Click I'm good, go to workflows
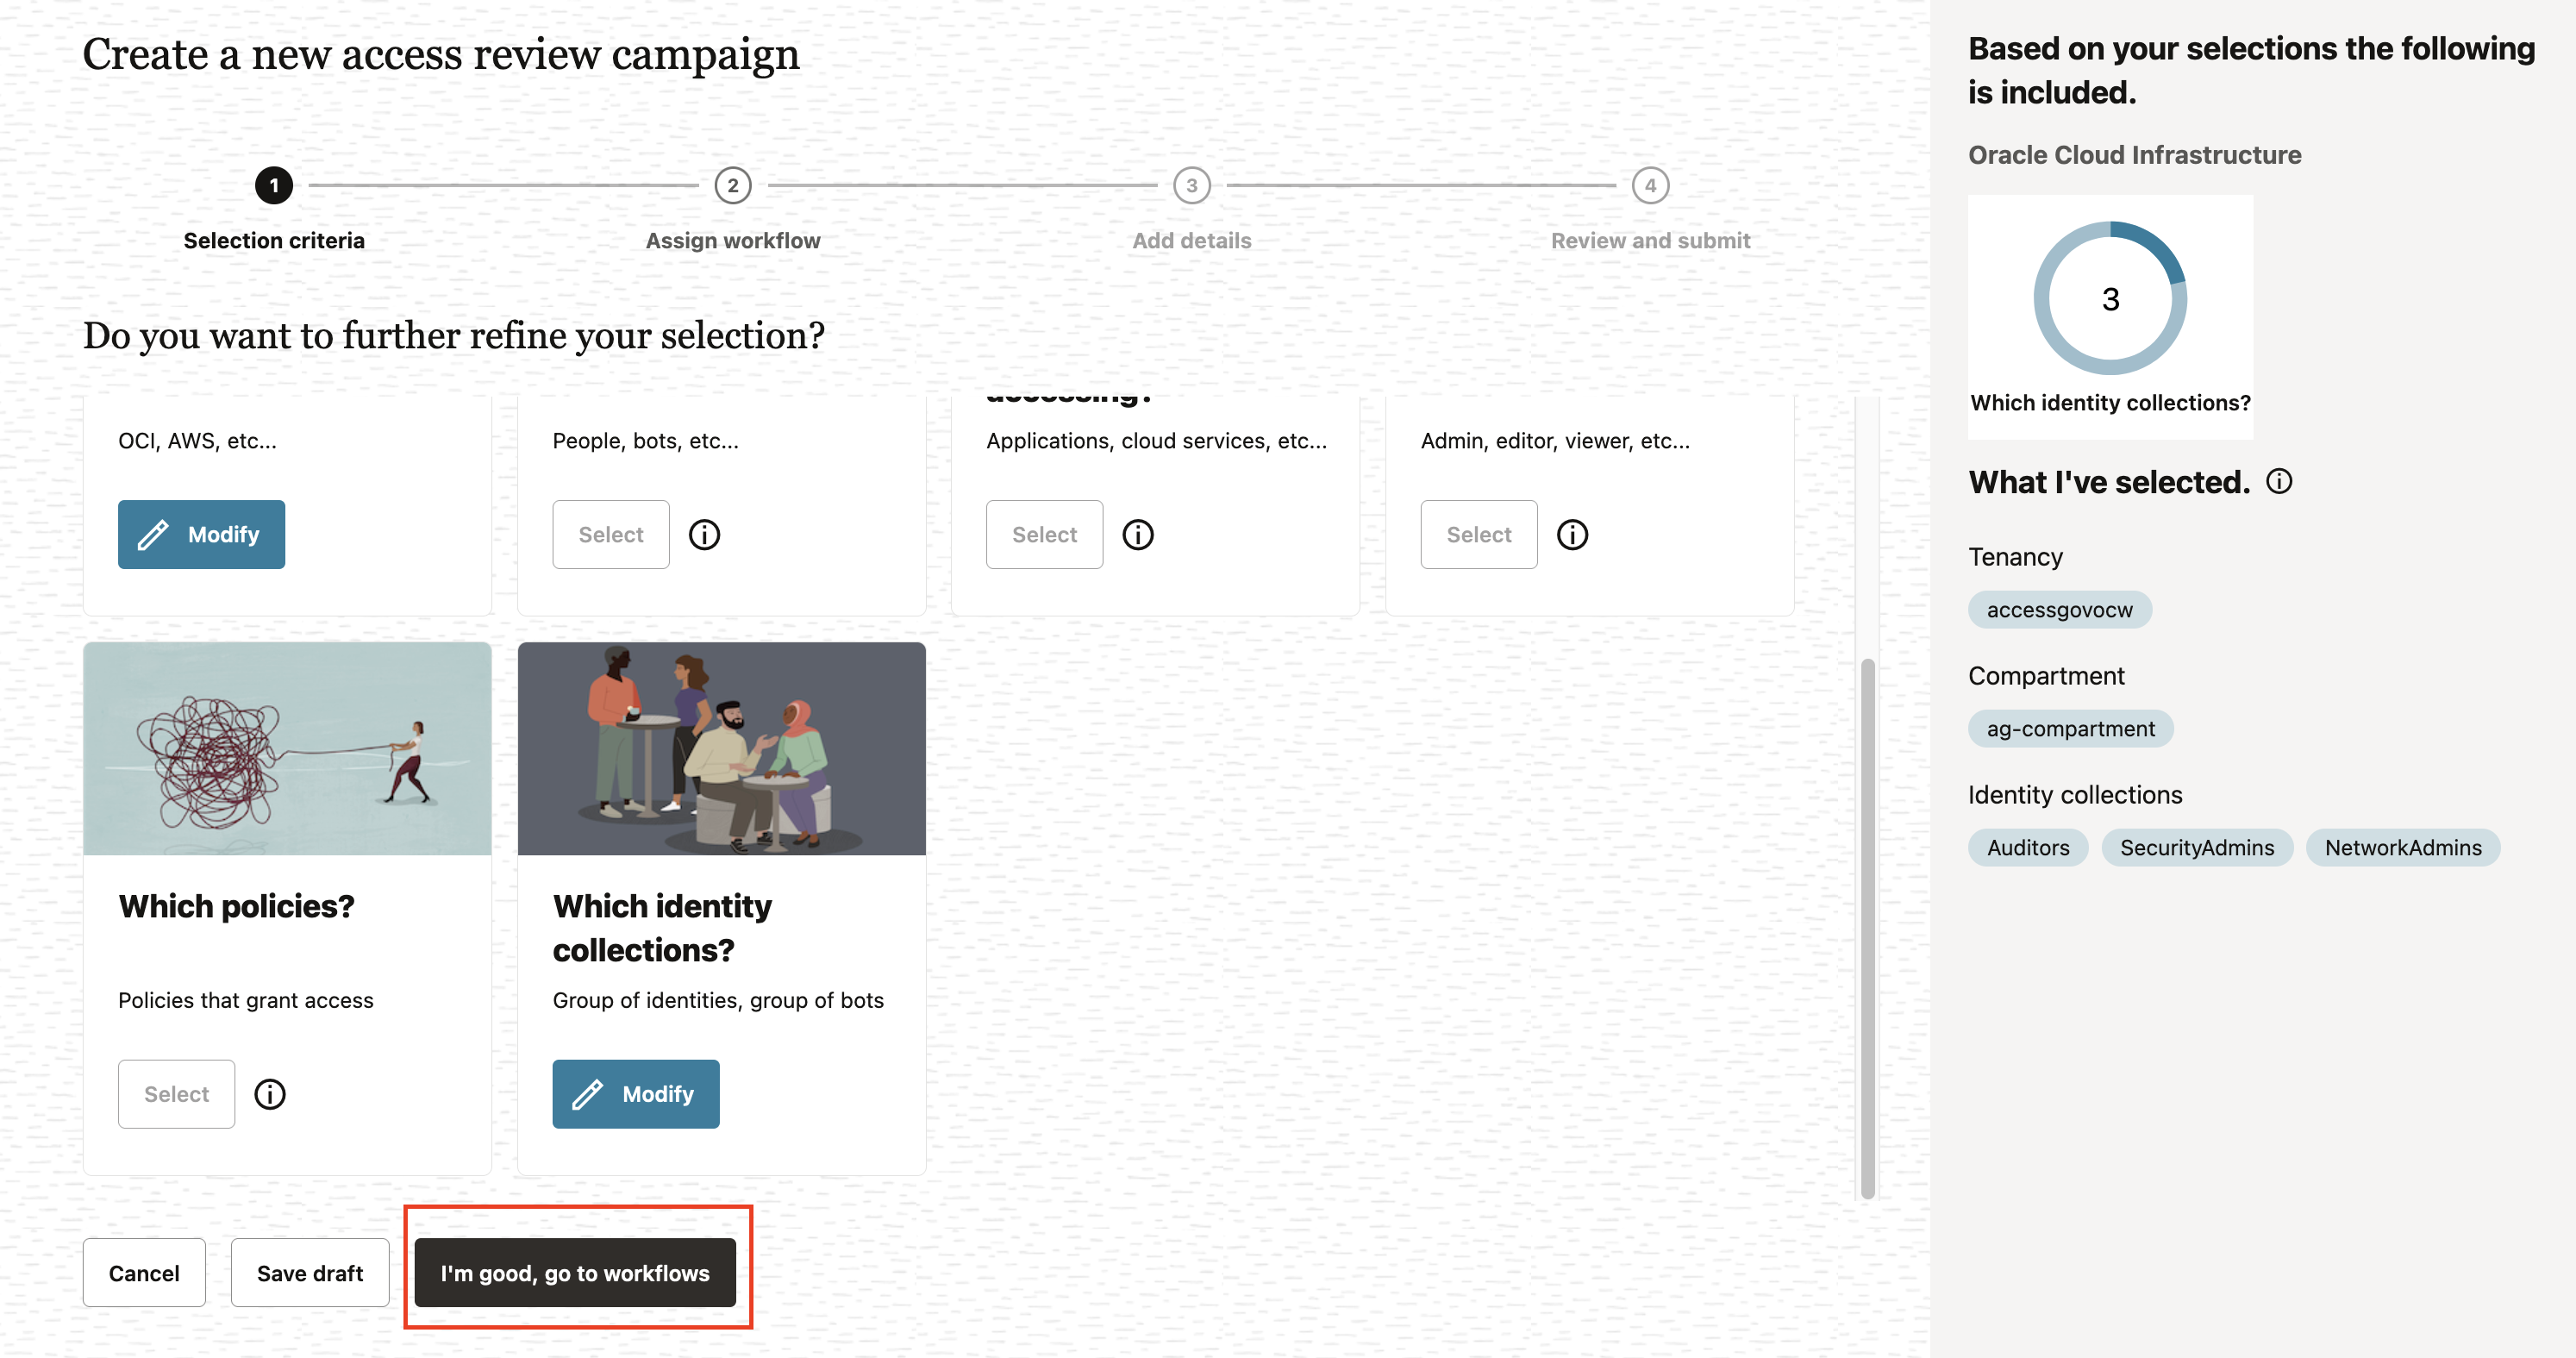The height and width of the screenshot is (1358, 2576). click(x=577, y=1272)
